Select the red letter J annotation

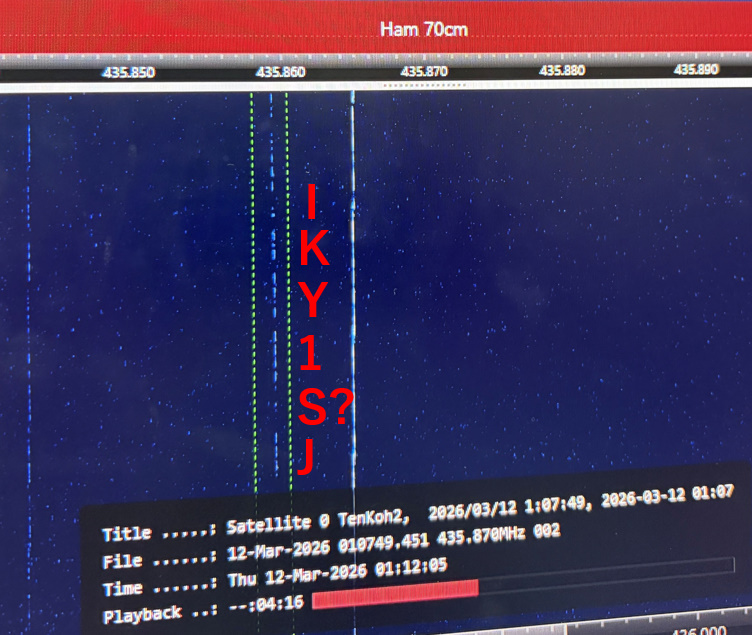click(307, 457)
